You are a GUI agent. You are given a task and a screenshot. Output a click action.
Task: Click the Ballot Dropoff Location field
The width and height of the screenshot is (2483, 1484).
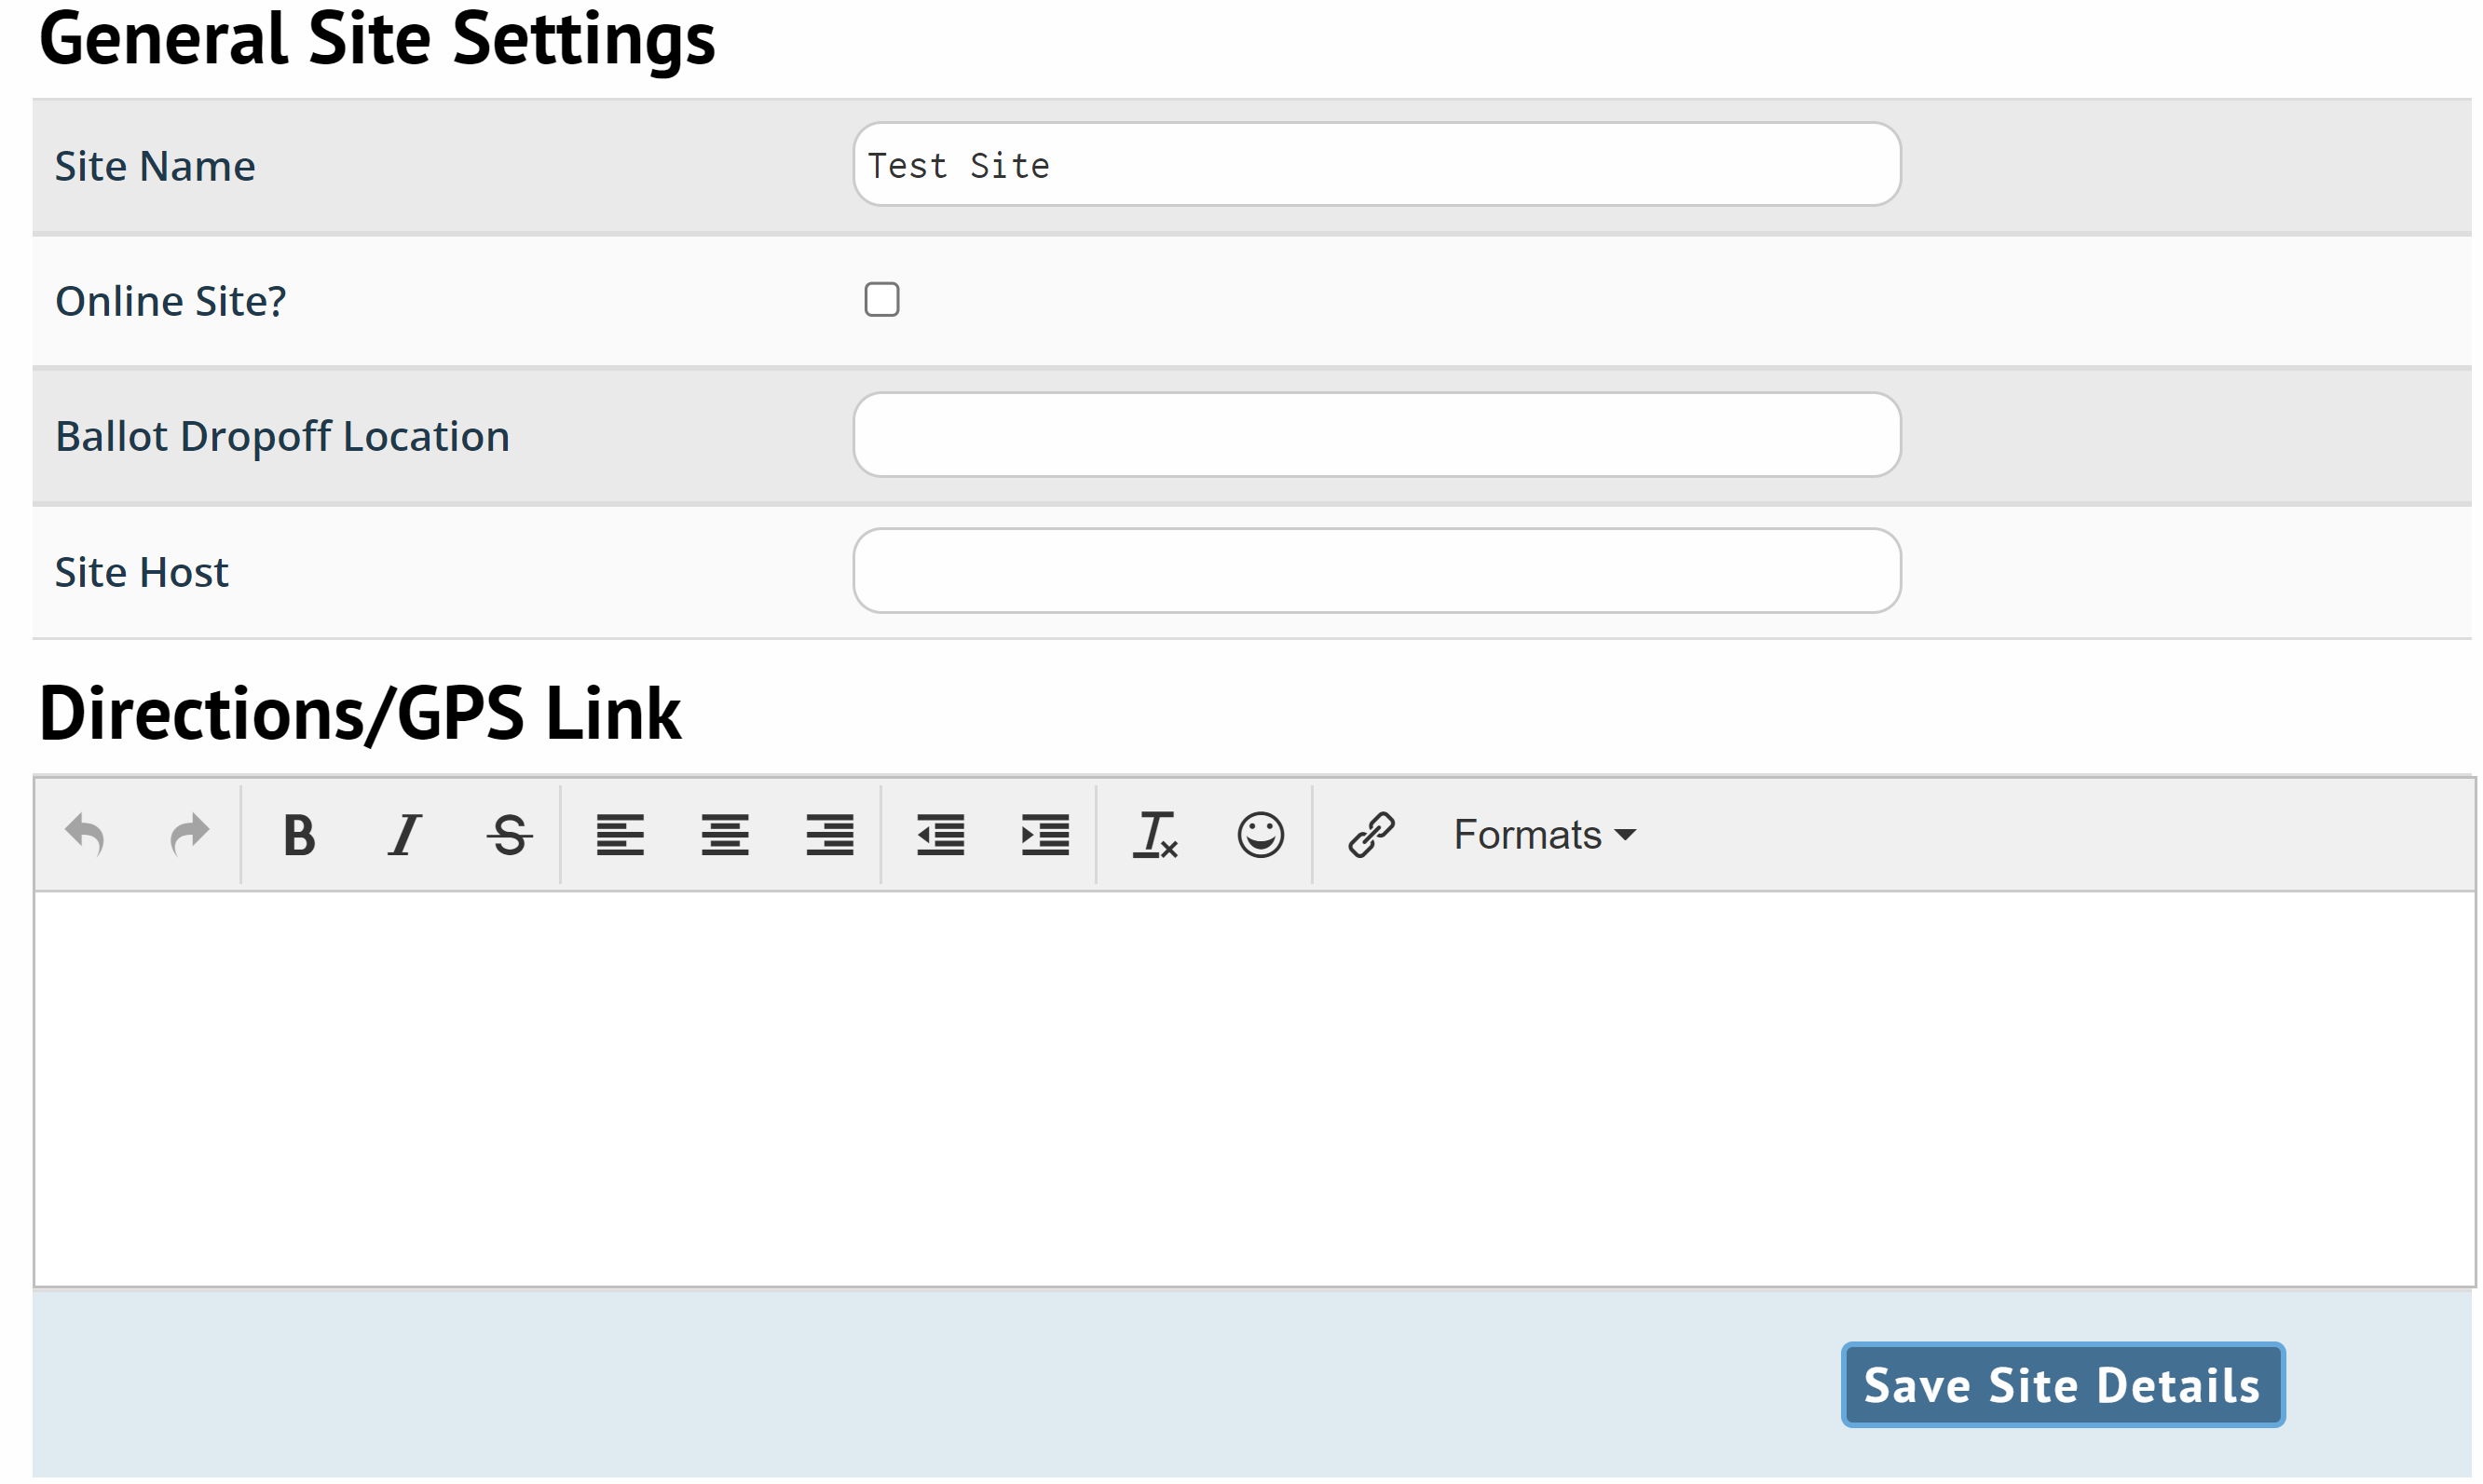tap(1377, 436)
